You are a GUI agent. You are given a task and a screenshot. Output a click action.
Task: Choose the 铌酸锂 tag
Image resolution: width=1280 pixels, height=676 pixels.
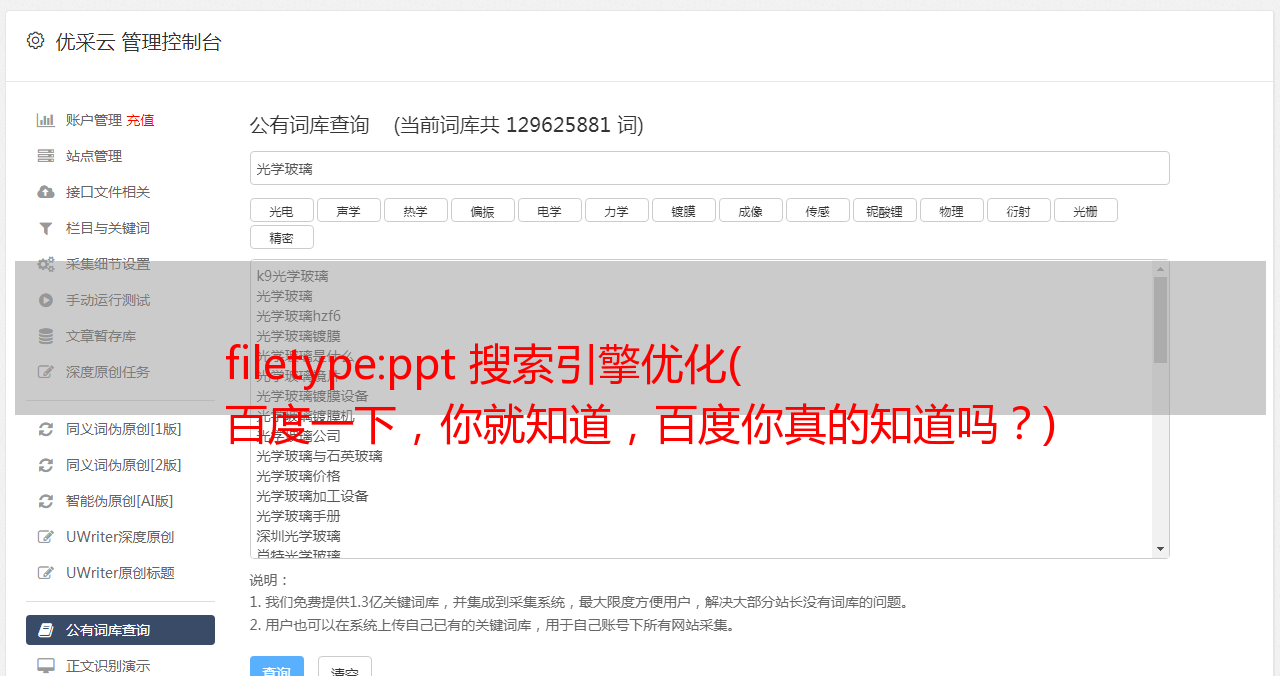pos(884,210)
